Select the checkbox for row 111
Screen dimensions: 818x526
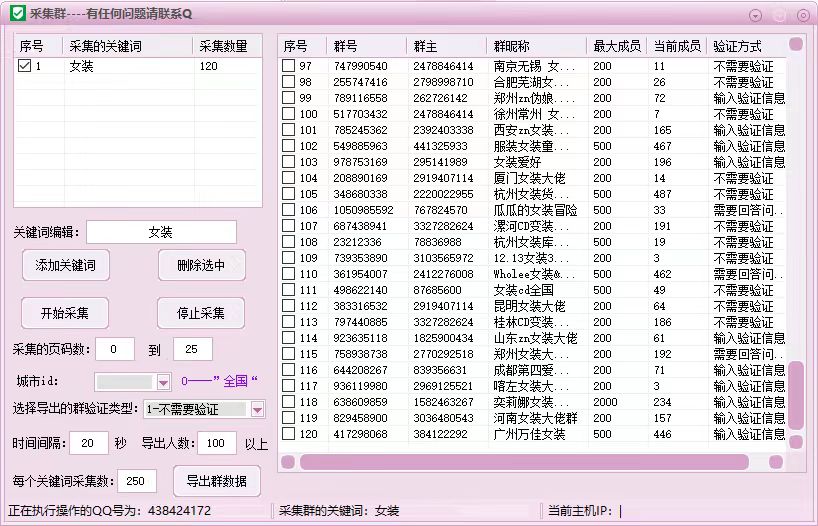[x=288, y=289]
